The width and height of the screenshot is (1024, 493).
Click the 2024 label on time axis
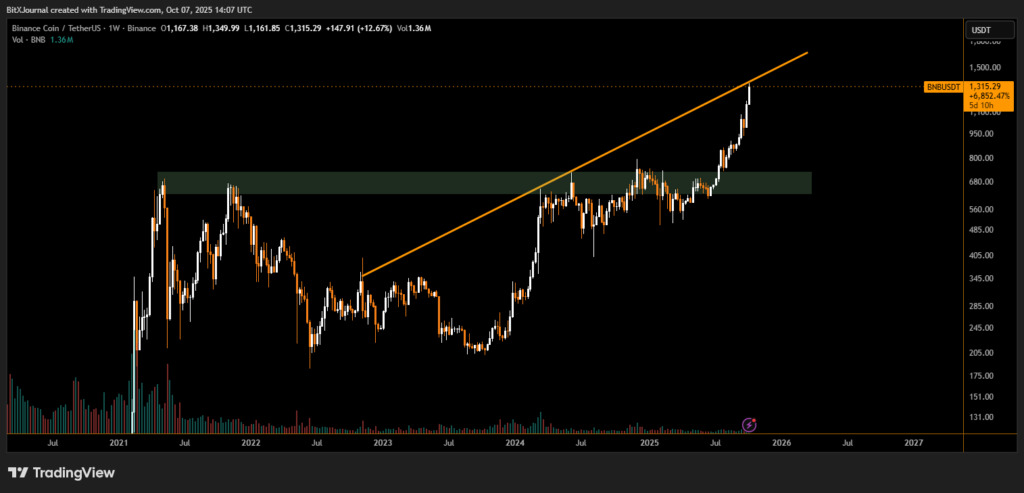pyautogui.click(x=515, y=442)
